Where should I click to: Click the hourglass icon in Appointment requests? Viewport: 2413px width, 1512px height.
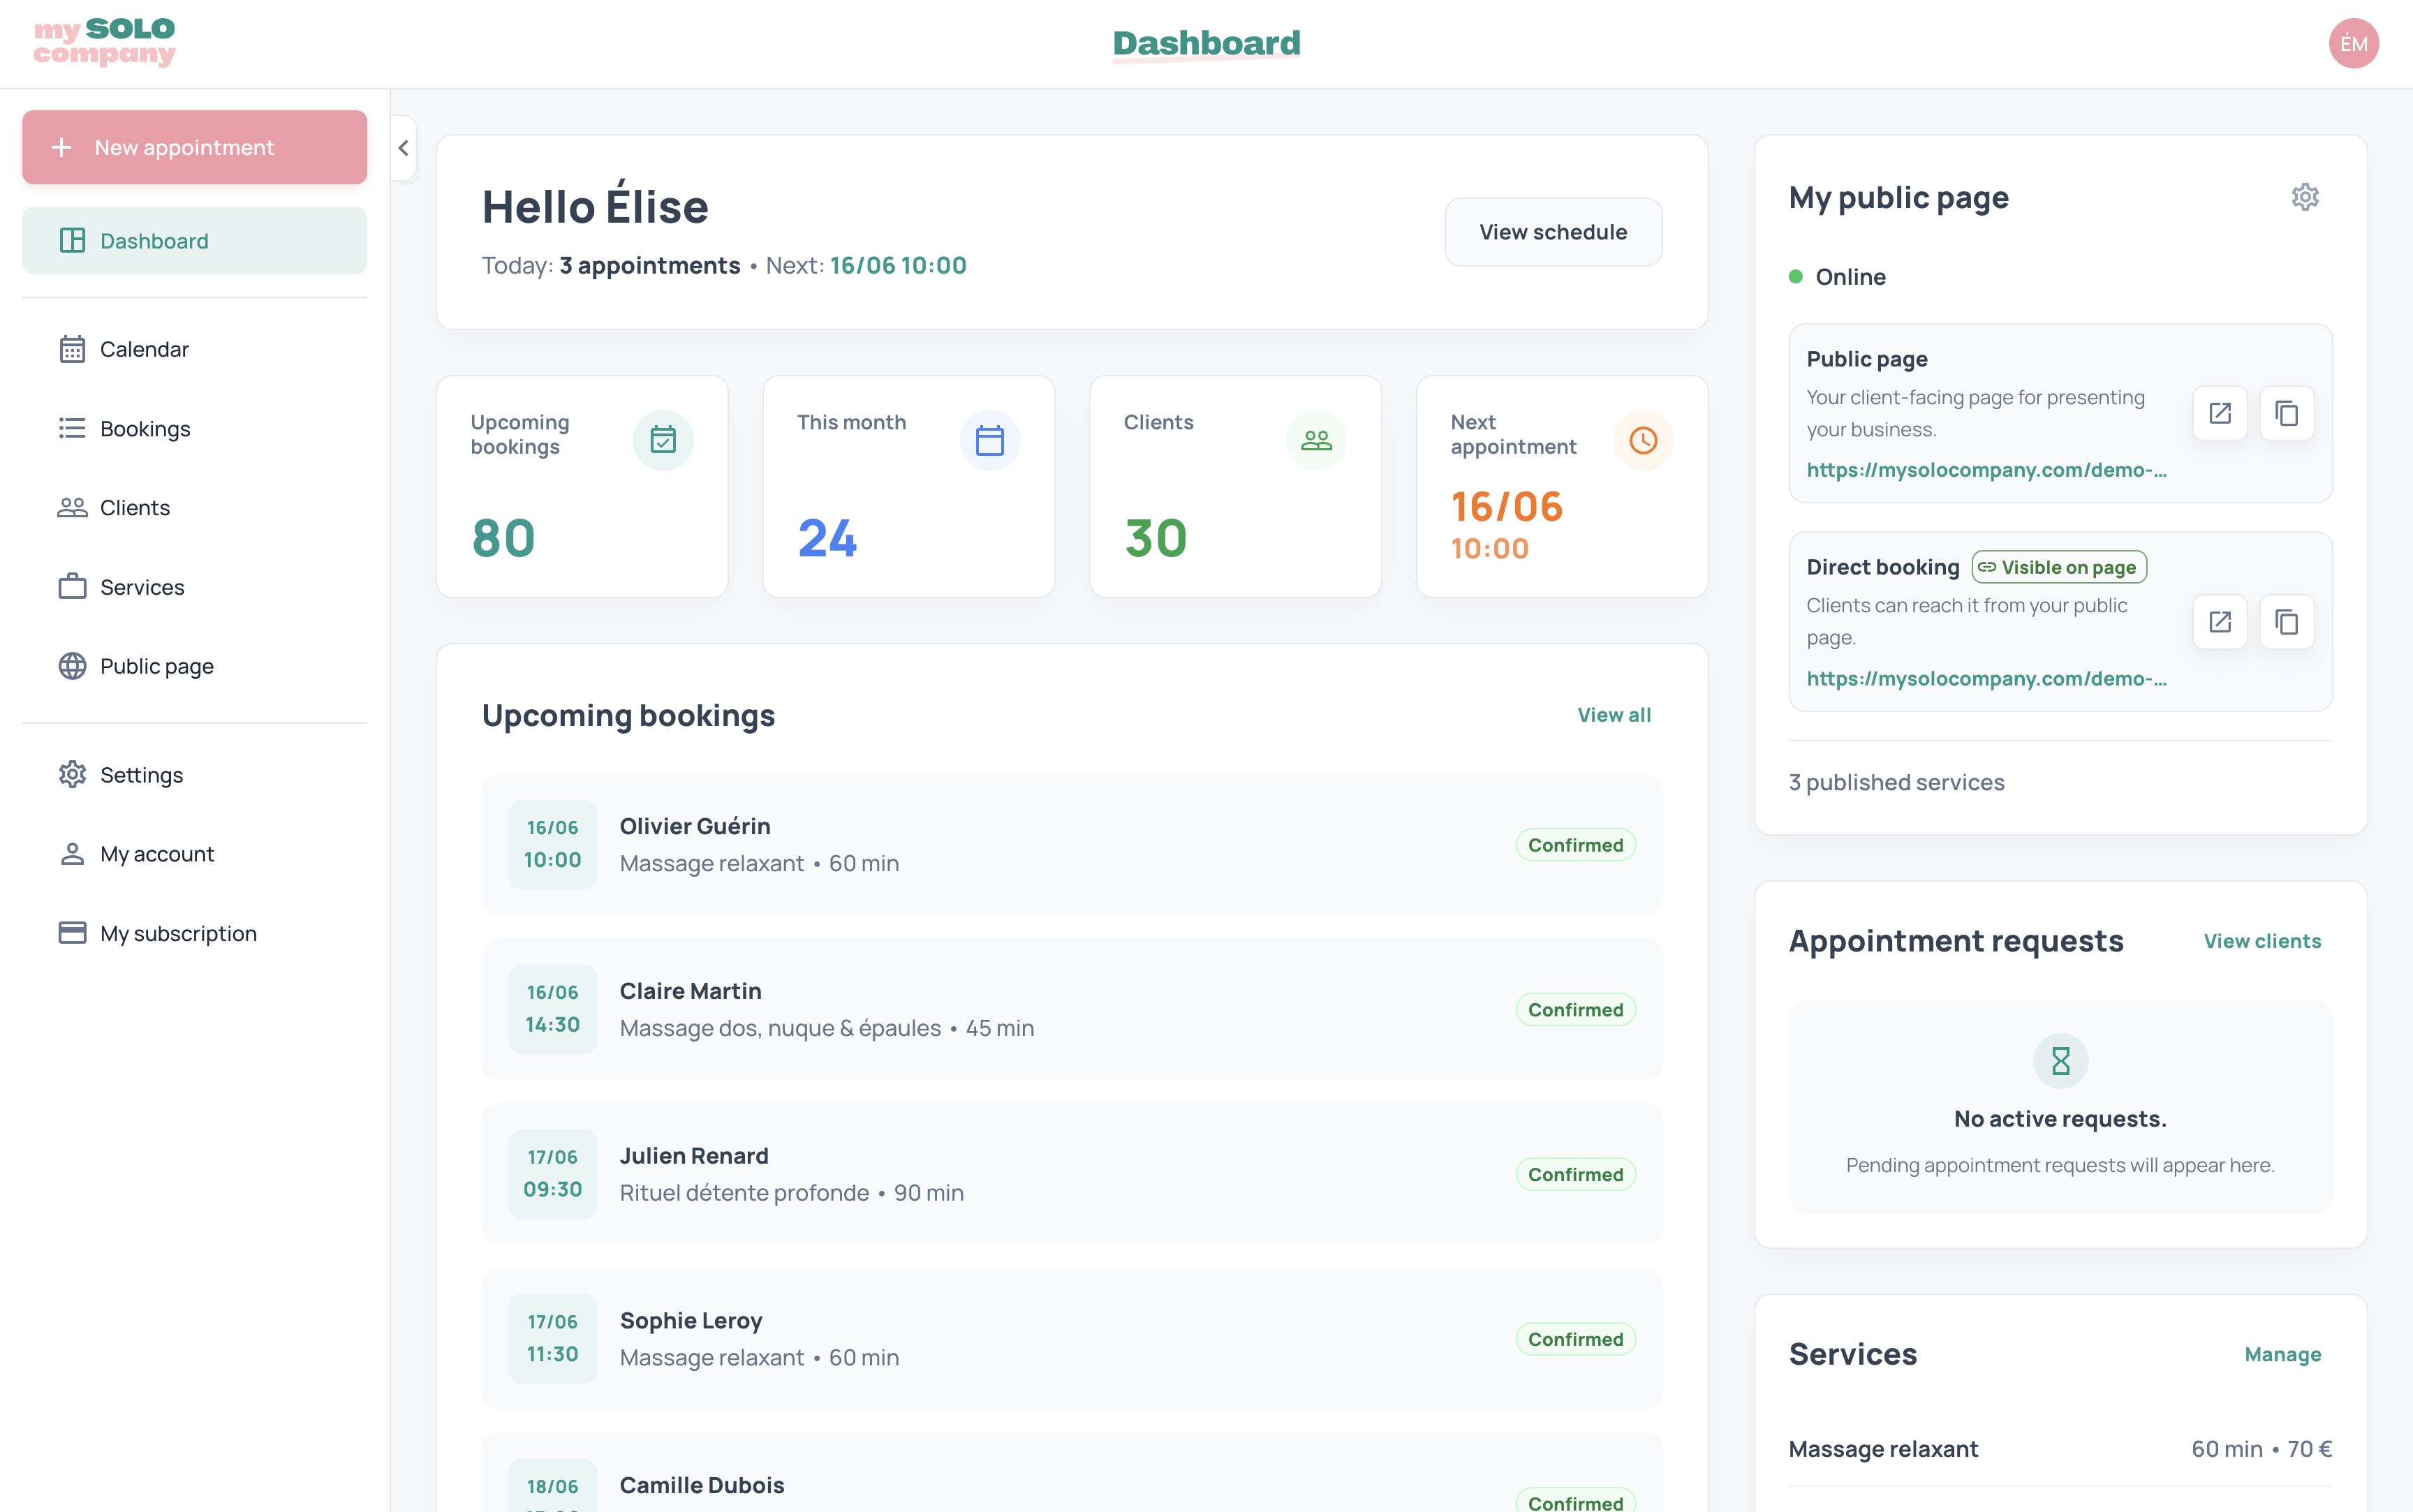pos(2060,1061)
